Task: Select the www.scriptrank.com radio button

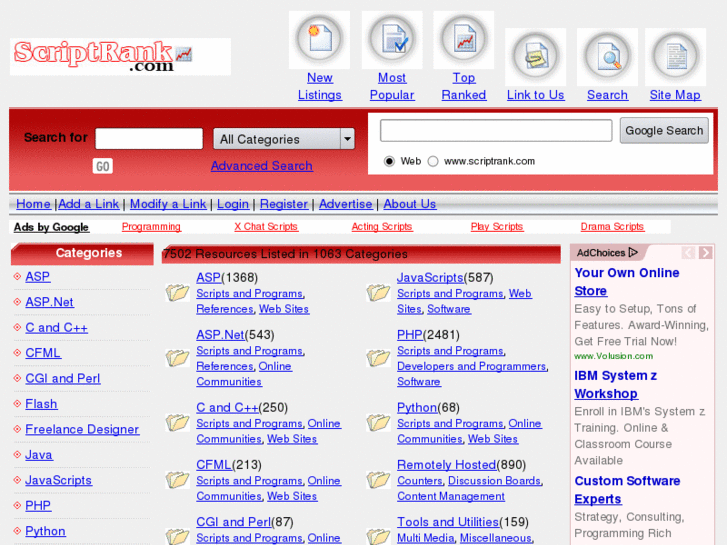Action: 433,161
